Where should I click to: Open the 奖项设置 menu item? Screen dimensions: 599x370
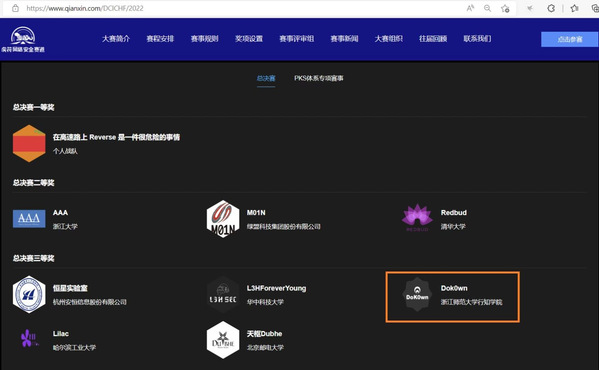click(x=249, y=39)
